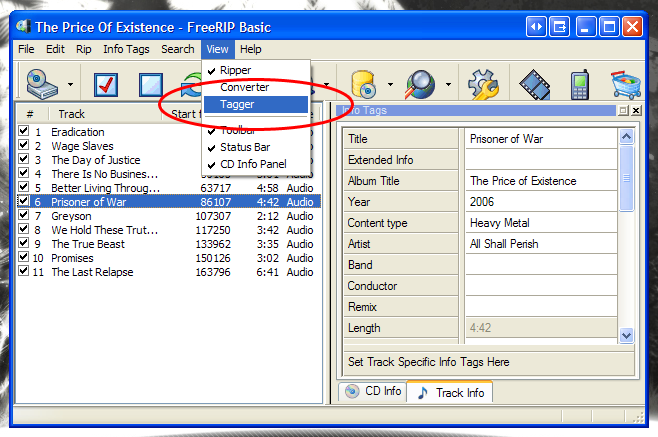Screen dimensions: 658x437
Task: Uncheck The True Beast checkbox
Action: click(x=24, y=243)
